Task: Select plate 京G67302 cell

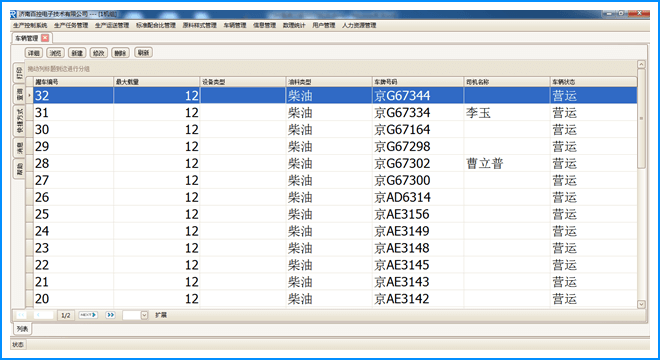Action: (x=418, y=163)
